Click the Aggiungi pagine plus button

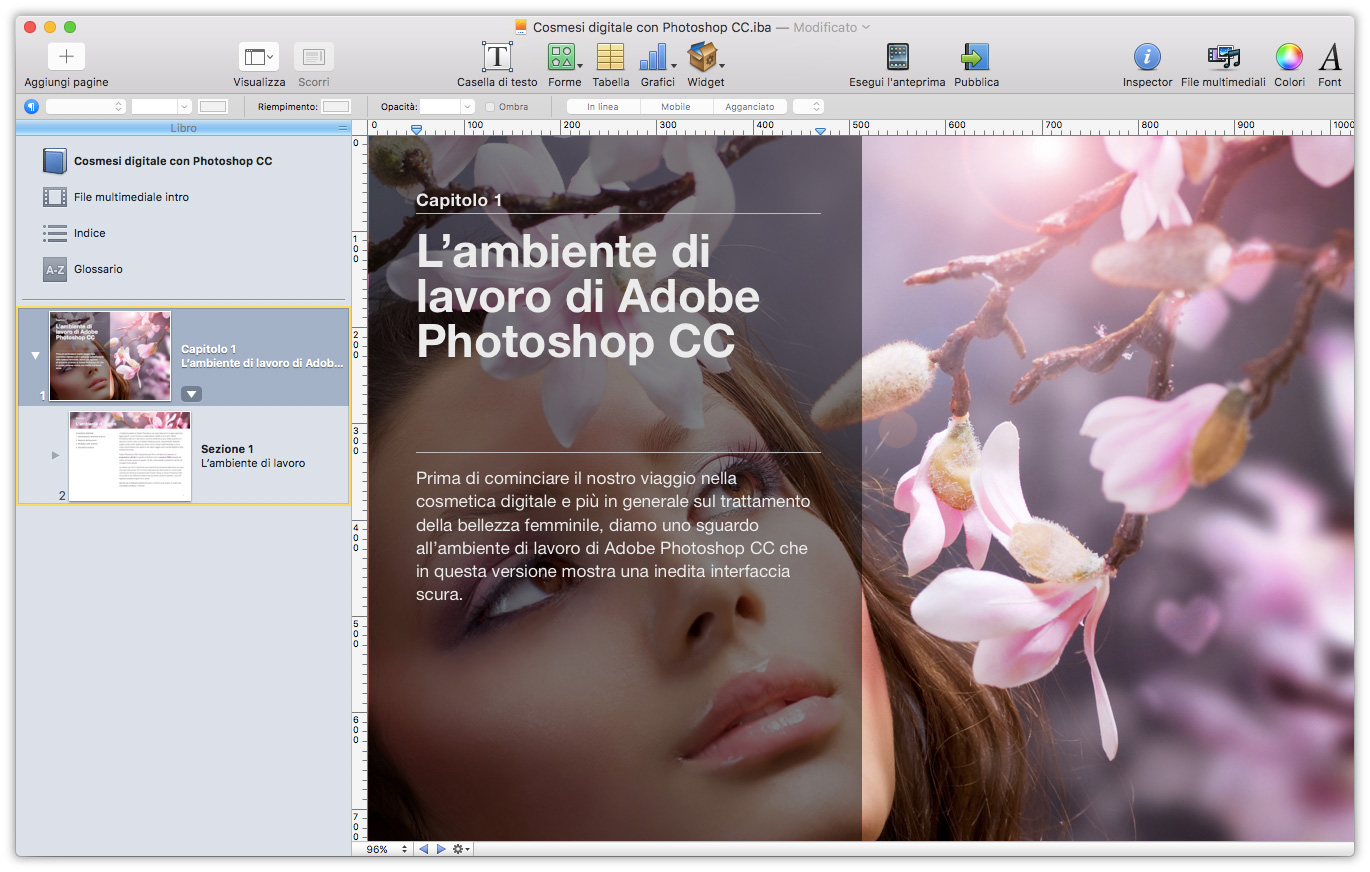click(x=66, y=57)
